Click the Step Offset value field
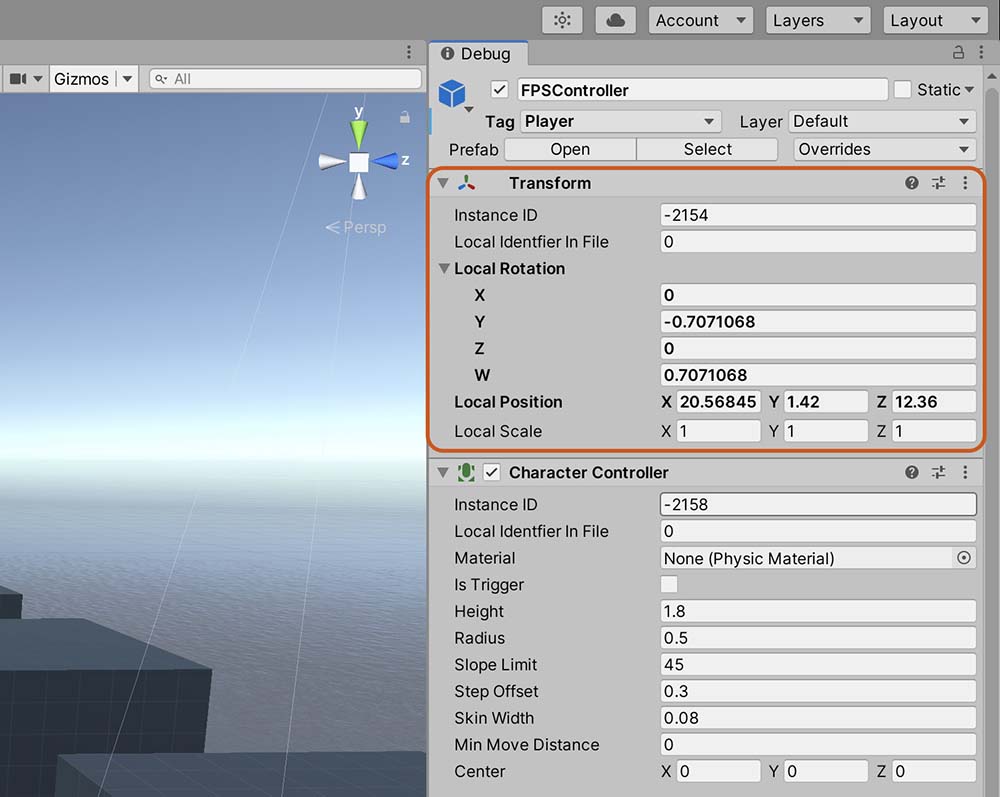 [818, 691]
